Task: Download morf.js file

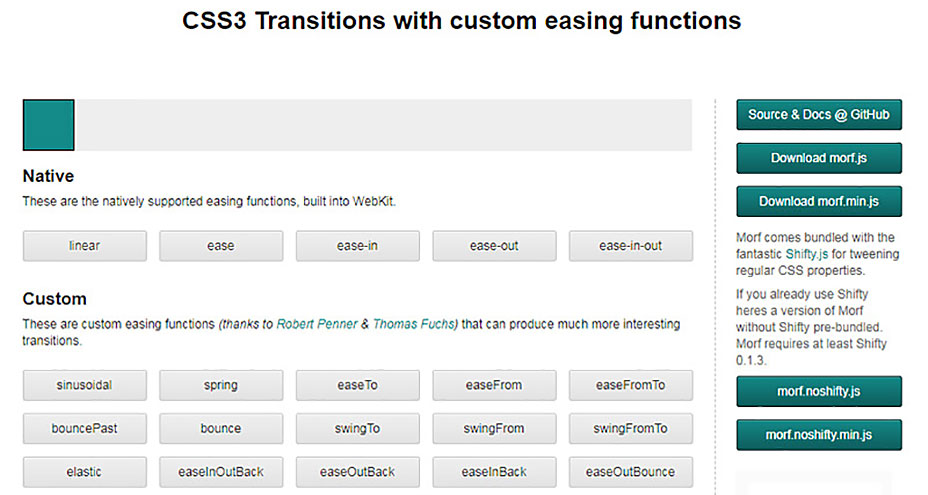Action: coord(818,158)
